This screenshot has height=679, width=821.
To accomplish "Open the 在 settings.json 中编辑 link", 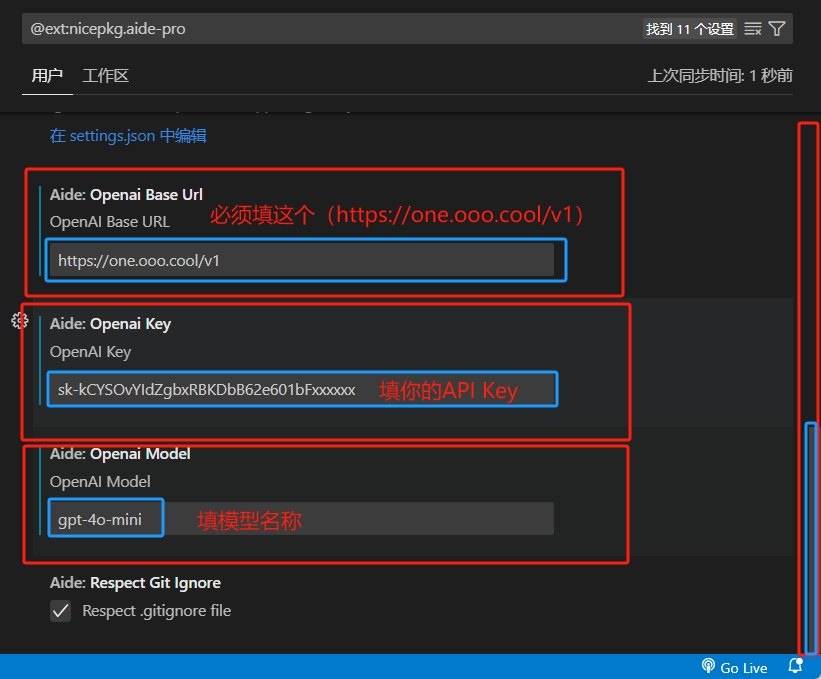I will click(128, 136).
